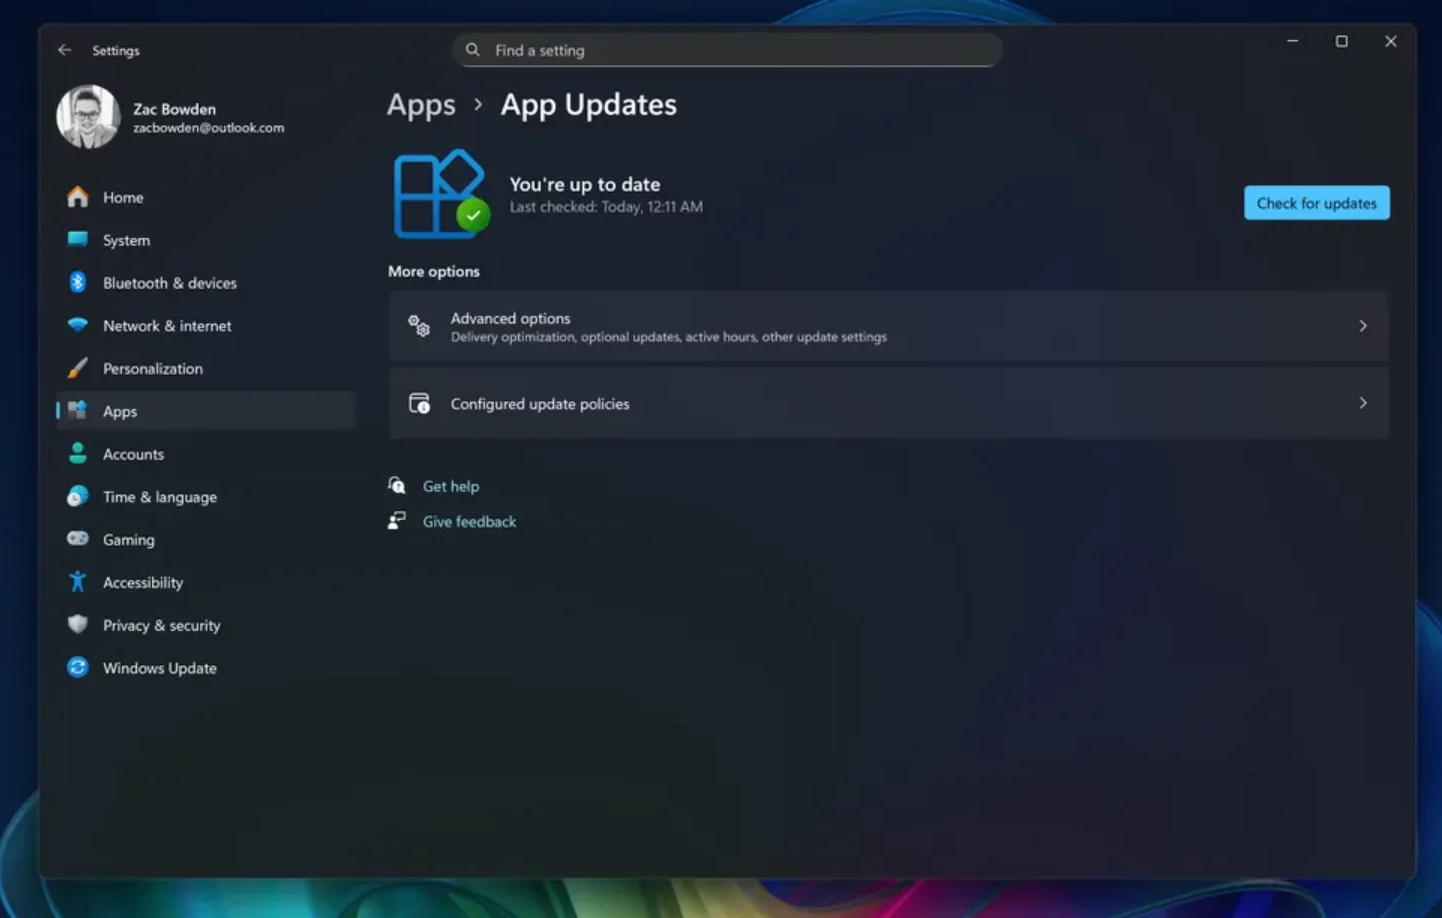The width and height of the screenshot is (1442, 918).
Task: Open Advanced options update settings
Action: [x=888, y=326]
